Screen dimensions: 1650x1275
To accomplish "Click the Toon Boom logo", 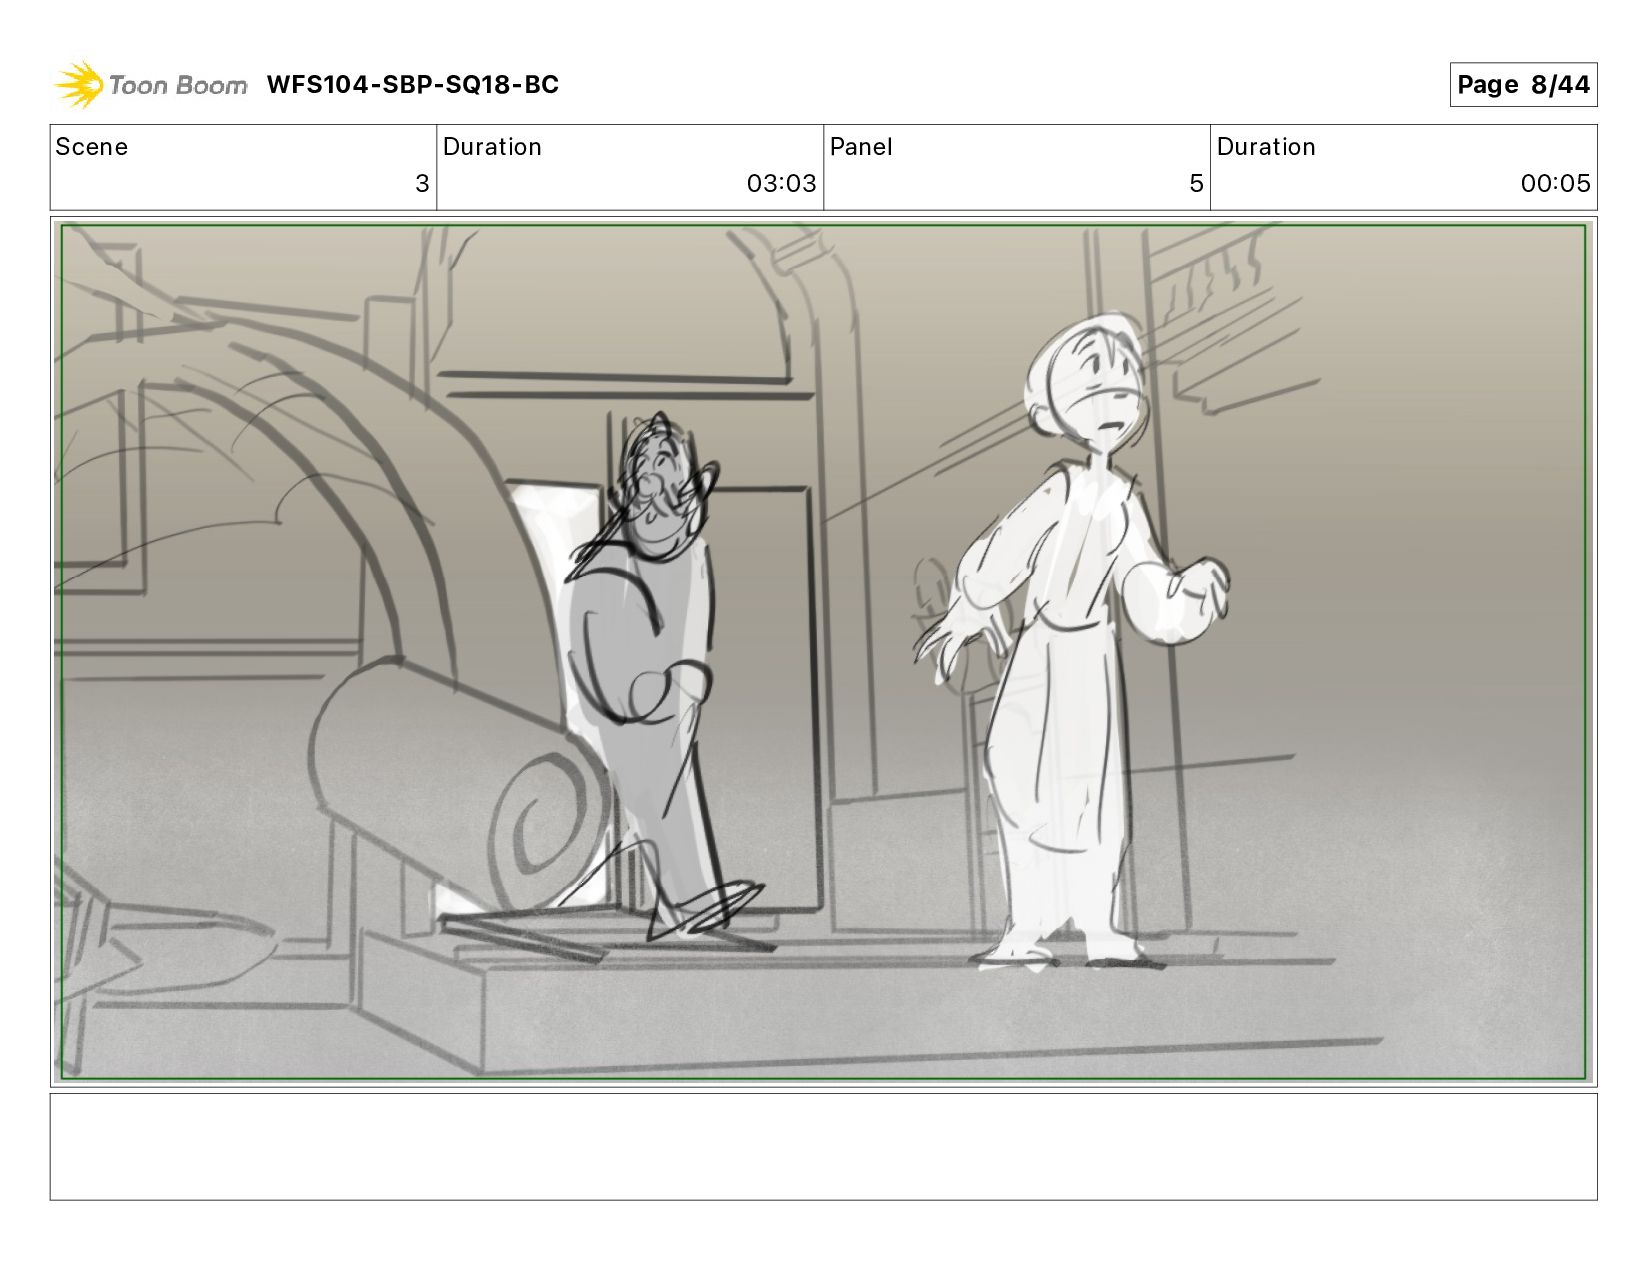I will [x=150, y=85].
